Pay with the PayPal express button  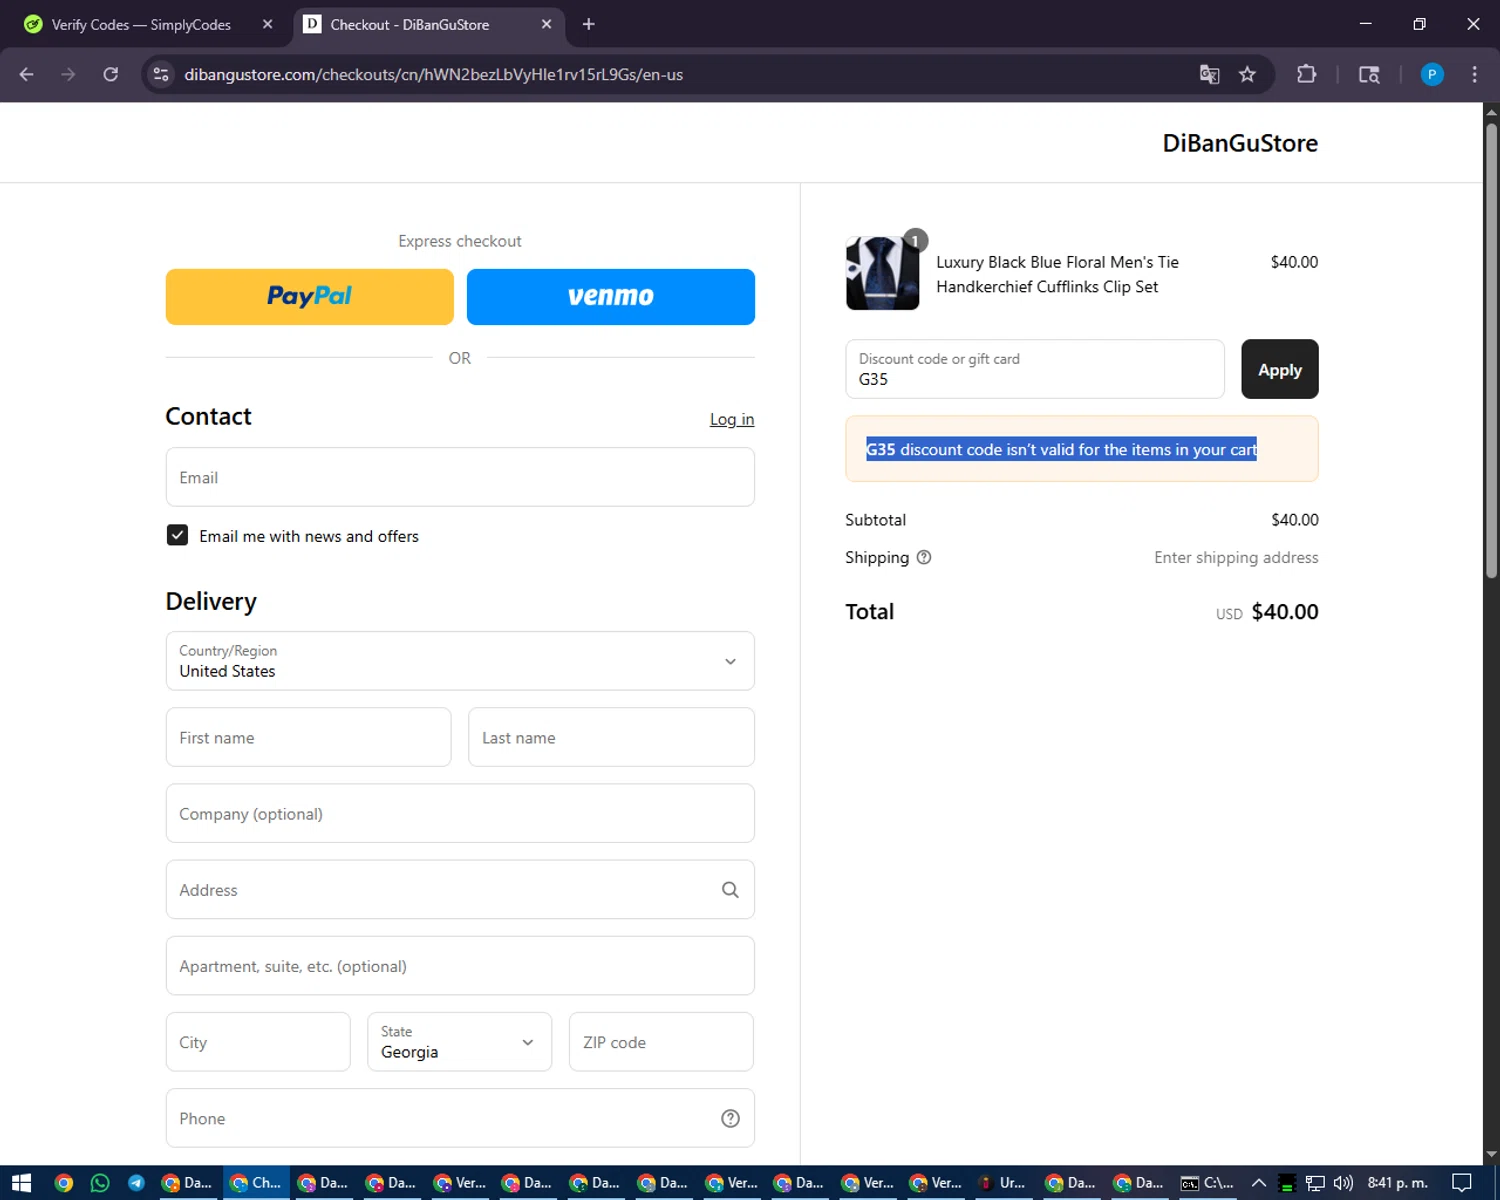(310, 297)
